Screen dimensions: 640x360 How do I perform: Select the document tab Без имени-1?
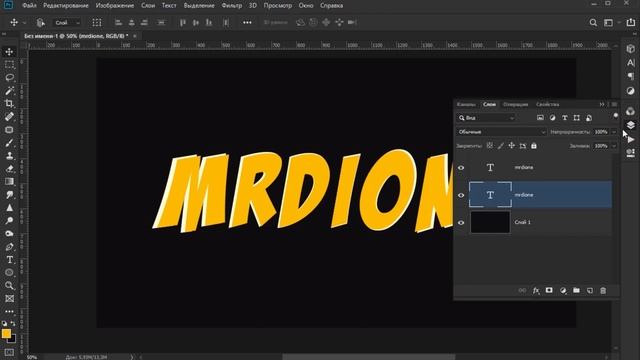pos(76,36)
